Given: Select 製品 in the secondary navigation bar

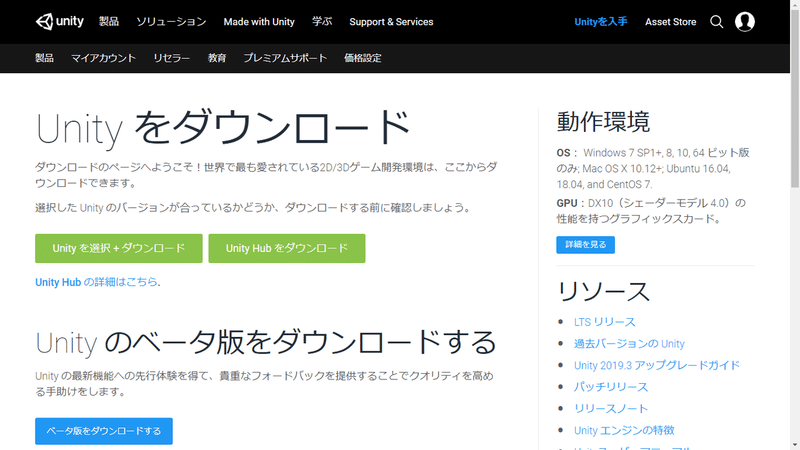Looking at the screenshot, I should click(x=44, y=58).
